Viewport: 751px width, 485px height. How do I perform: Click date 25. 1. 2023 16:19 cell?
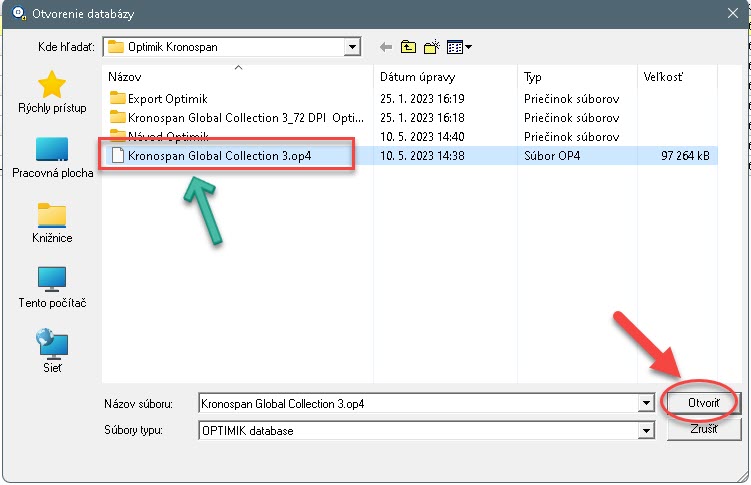click(x=422, y=99)
